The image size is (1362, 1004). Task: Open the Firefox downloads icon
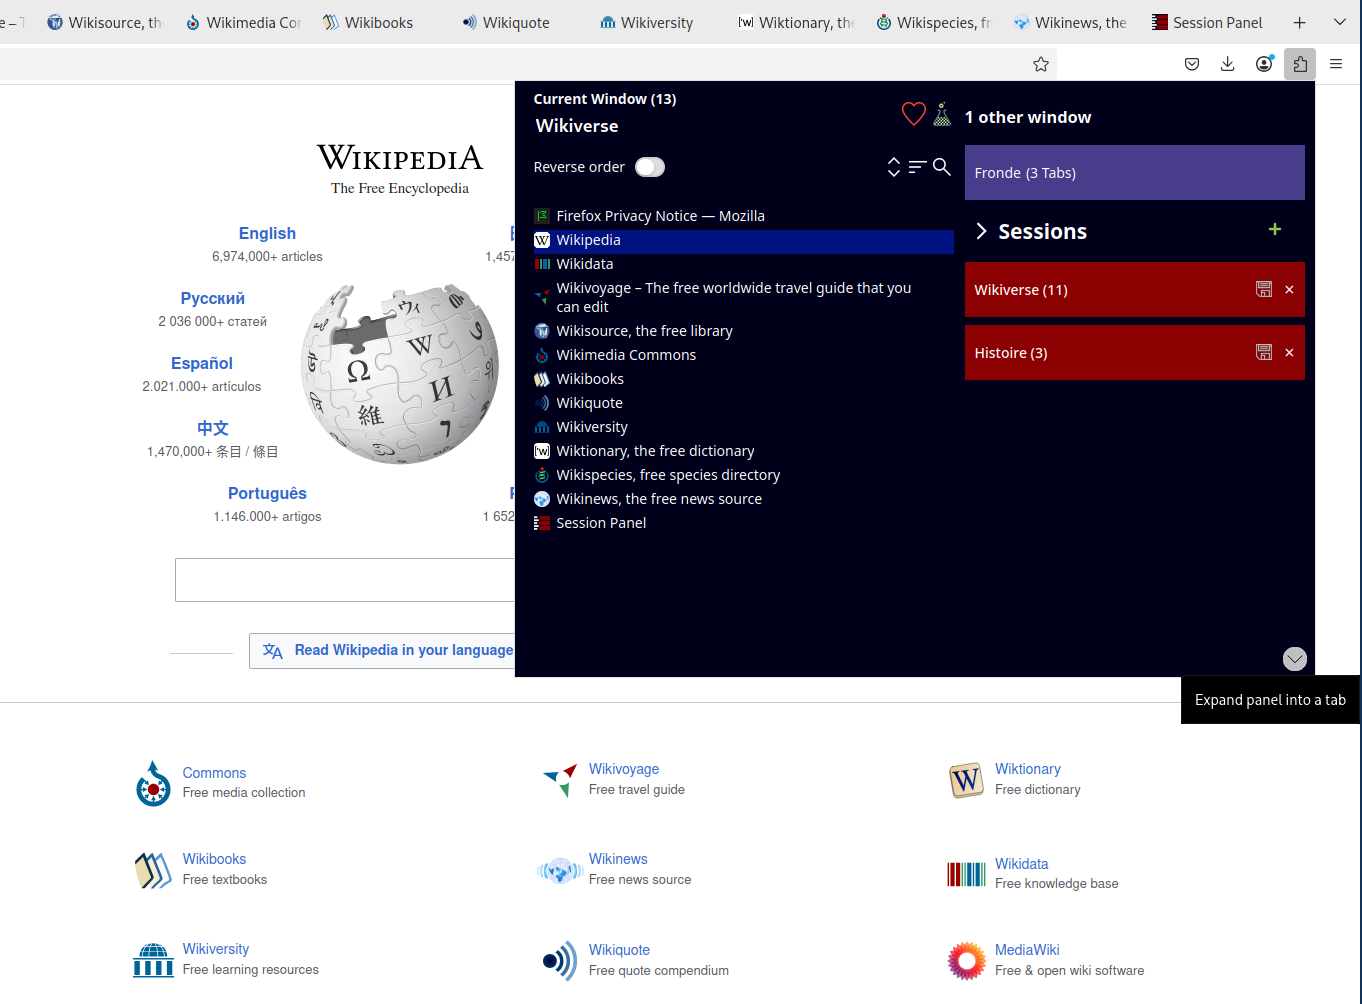(x=1228, y=64)
